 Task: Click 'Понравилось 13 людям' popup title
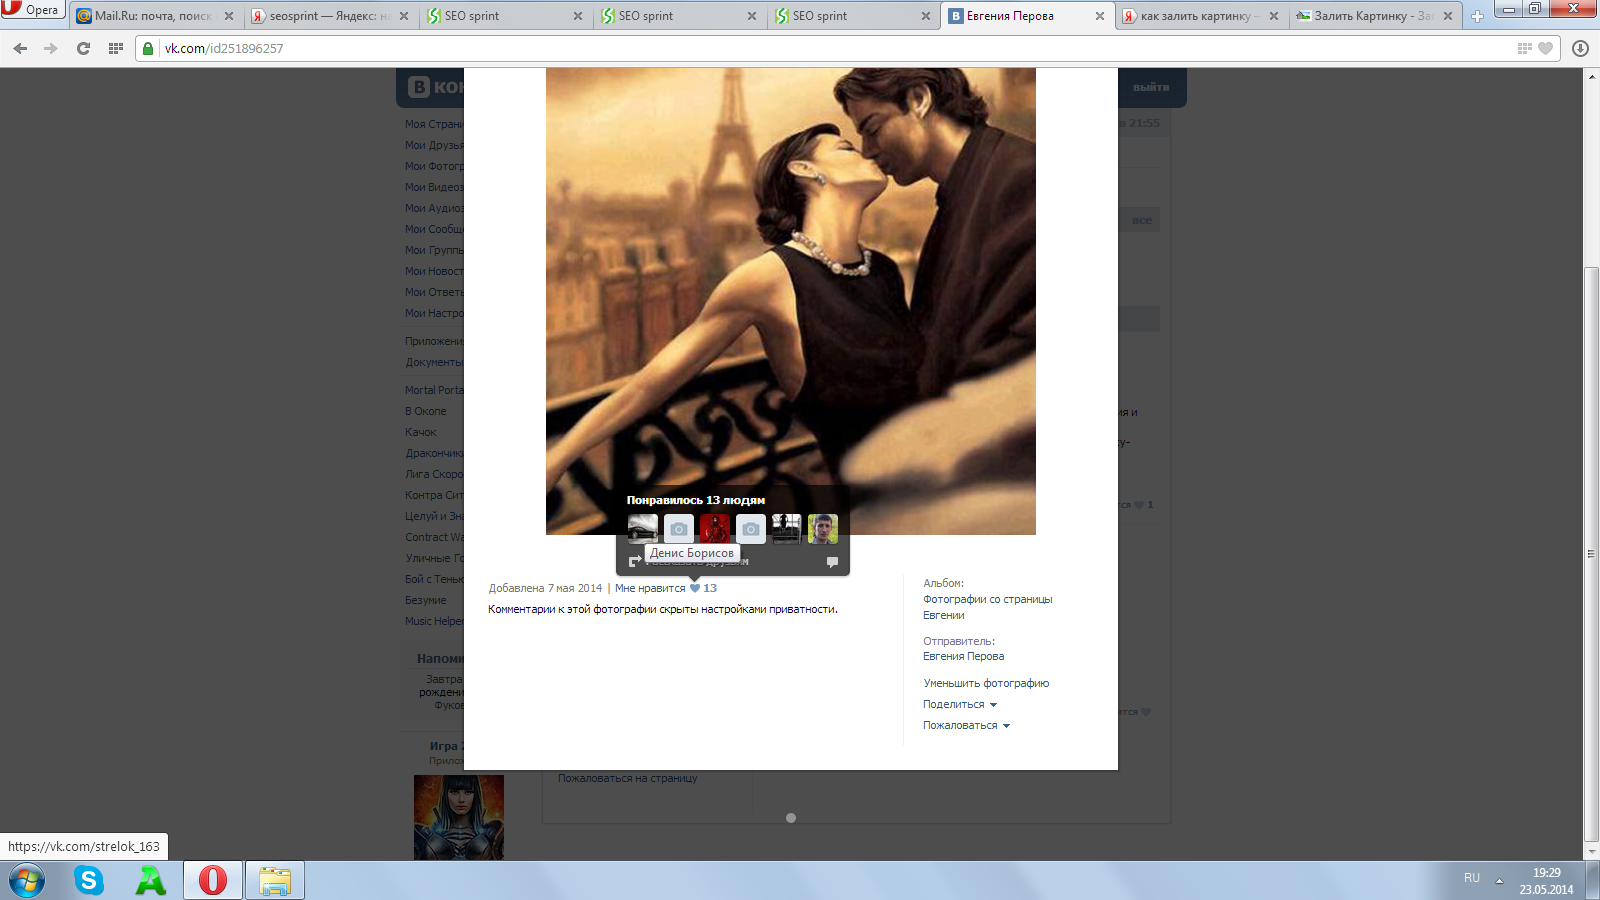click(696, 500)
